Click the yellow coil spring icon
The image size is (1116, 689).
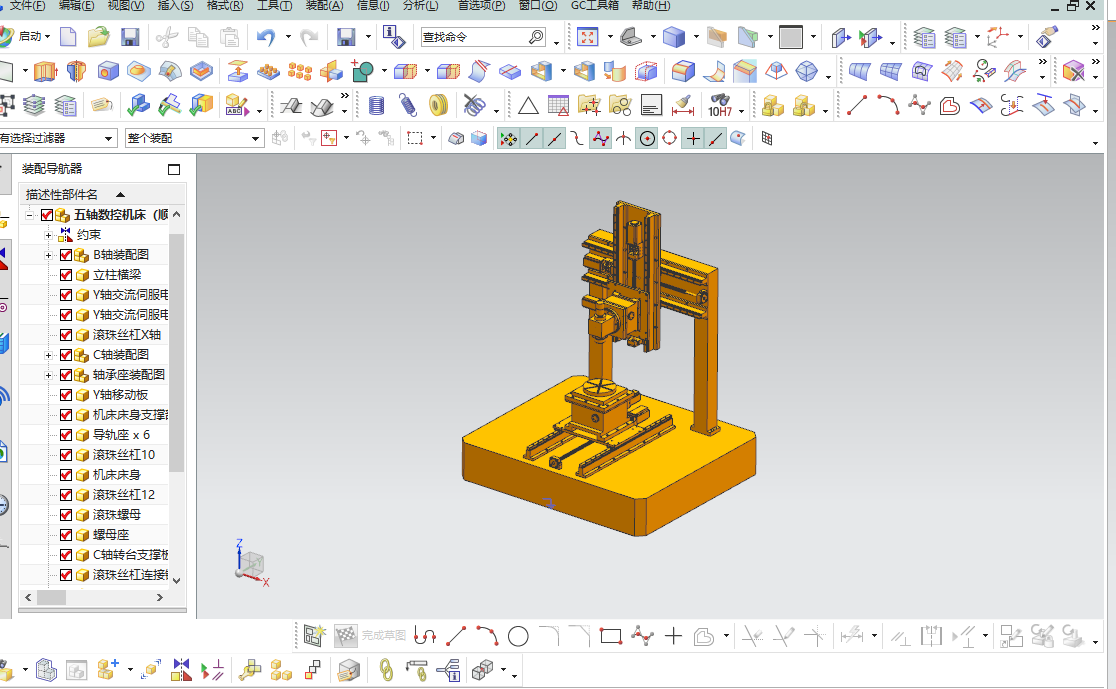[x=438, y=105]
